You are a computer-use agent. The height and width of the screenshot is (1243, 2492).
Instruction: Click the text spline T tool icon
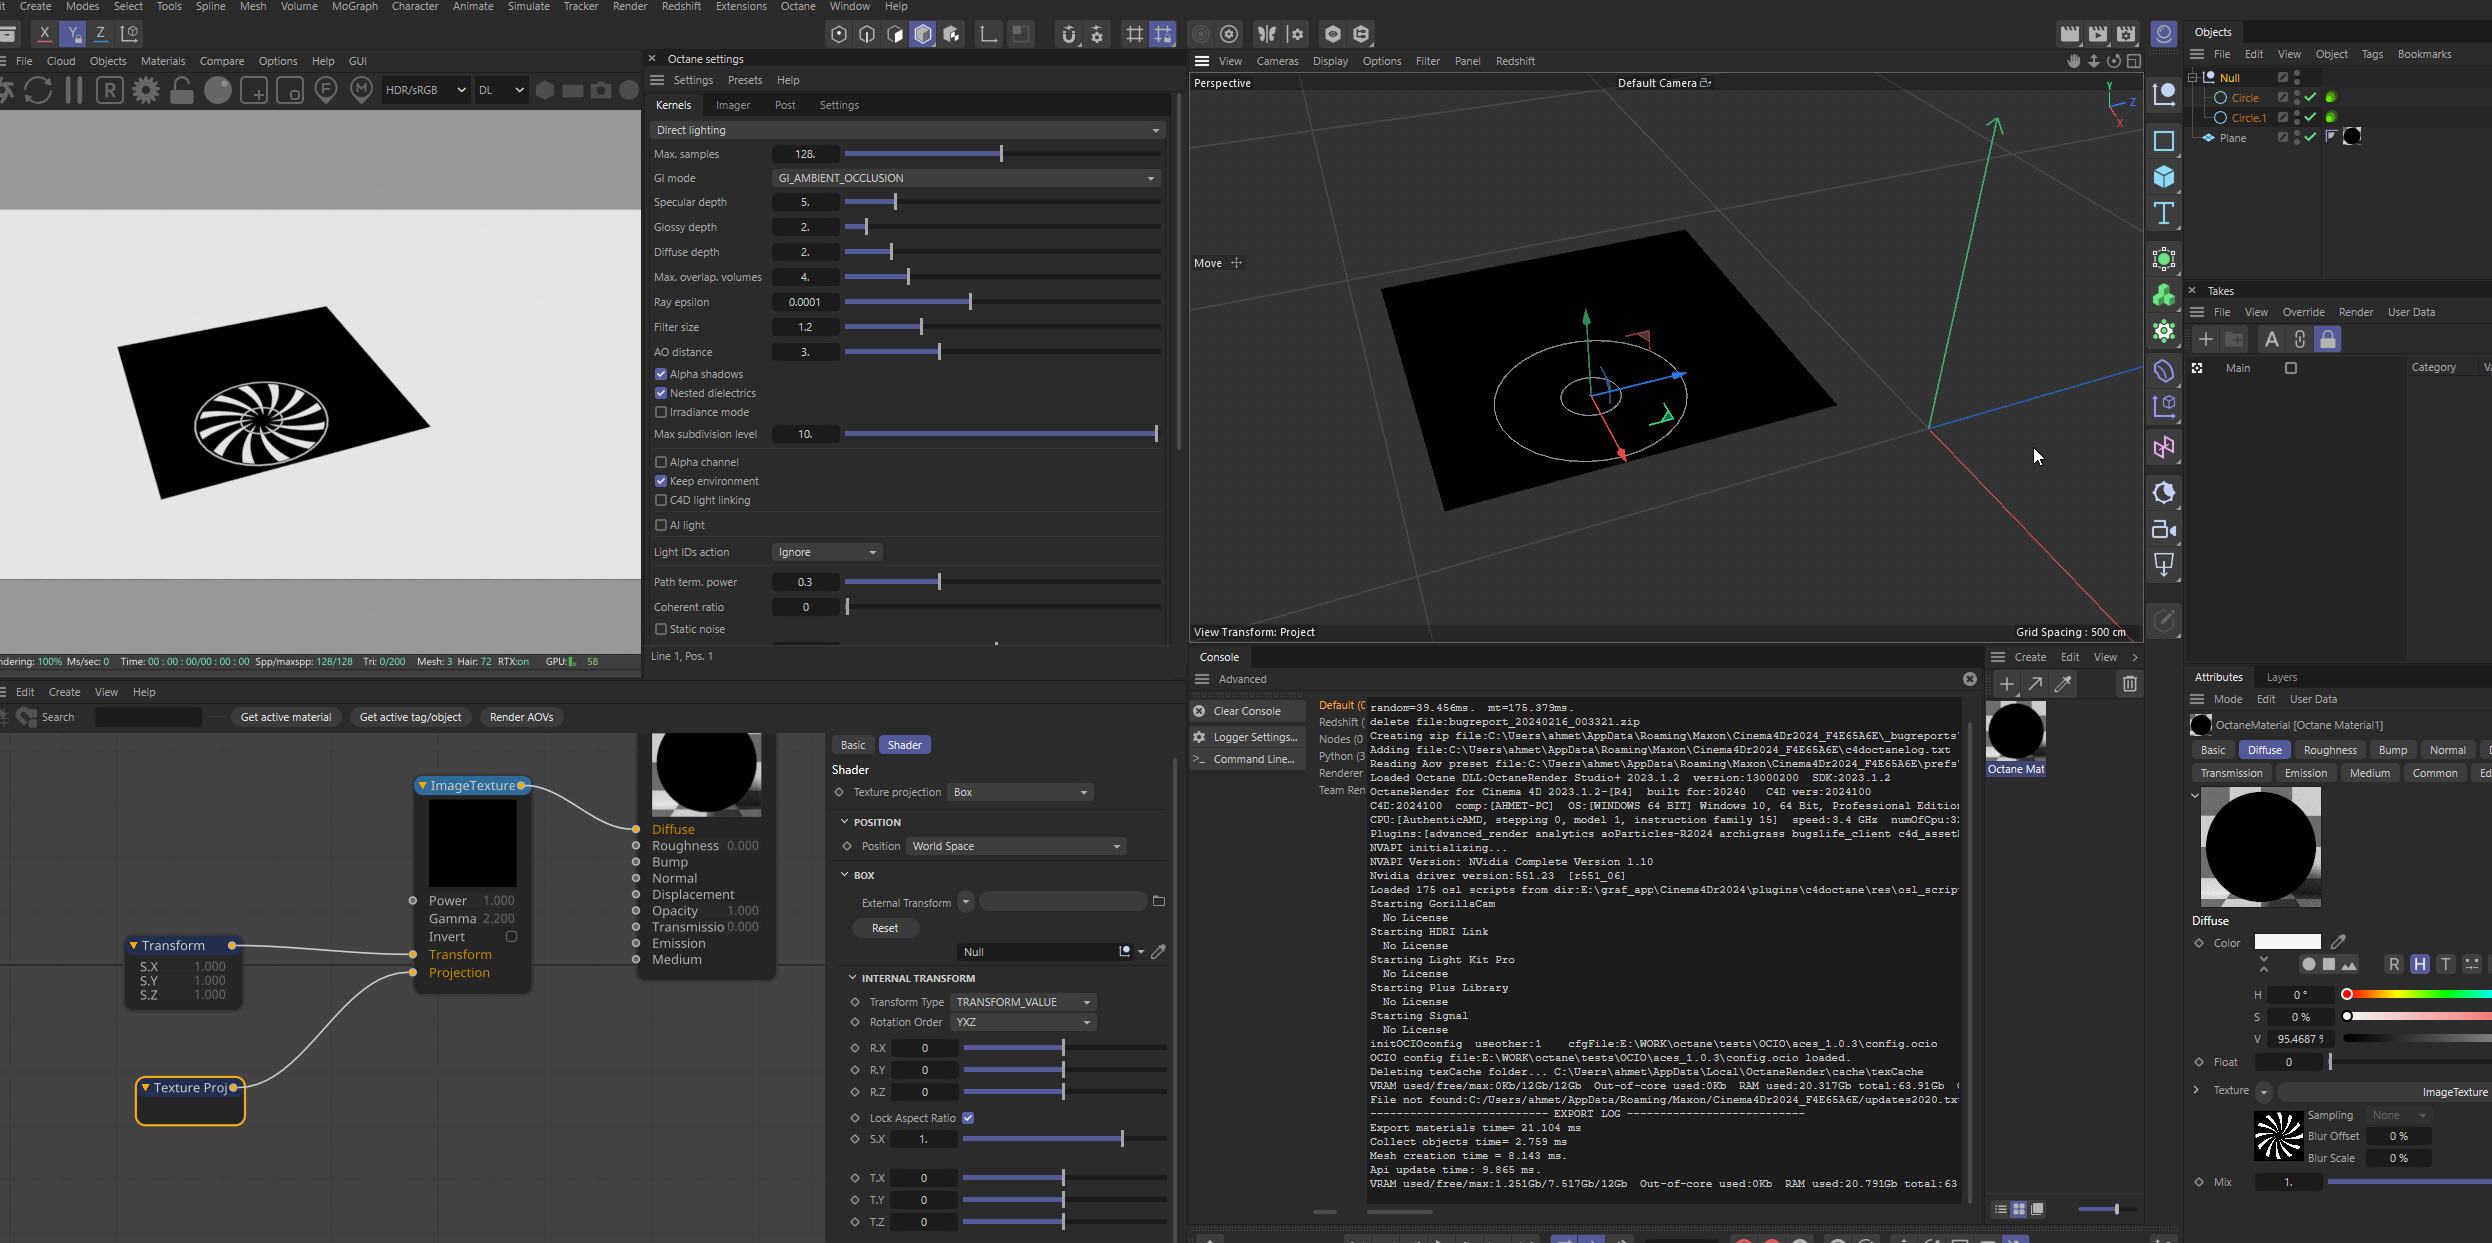2164,213
